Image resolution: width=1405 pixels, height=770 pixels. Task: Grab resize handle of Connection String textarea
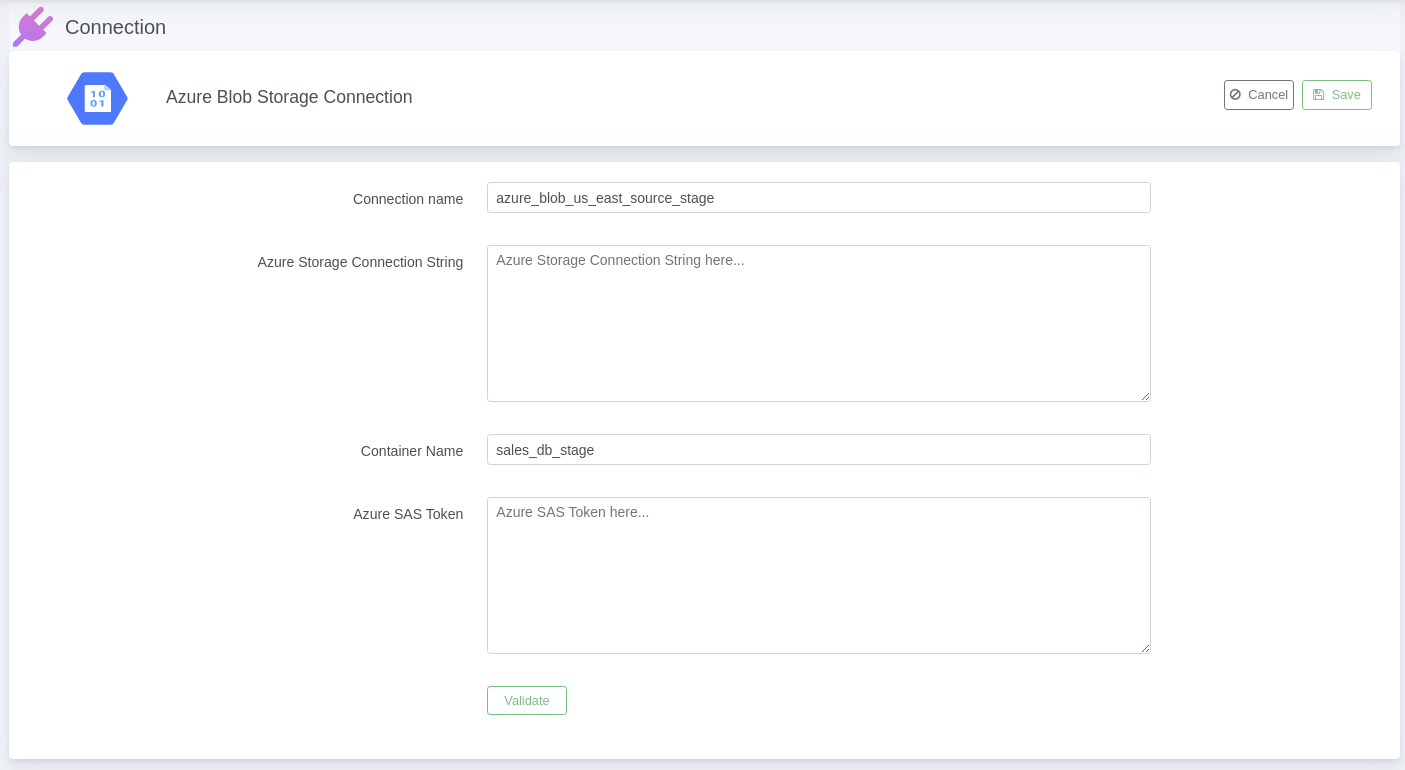[x=1145, y=396]
